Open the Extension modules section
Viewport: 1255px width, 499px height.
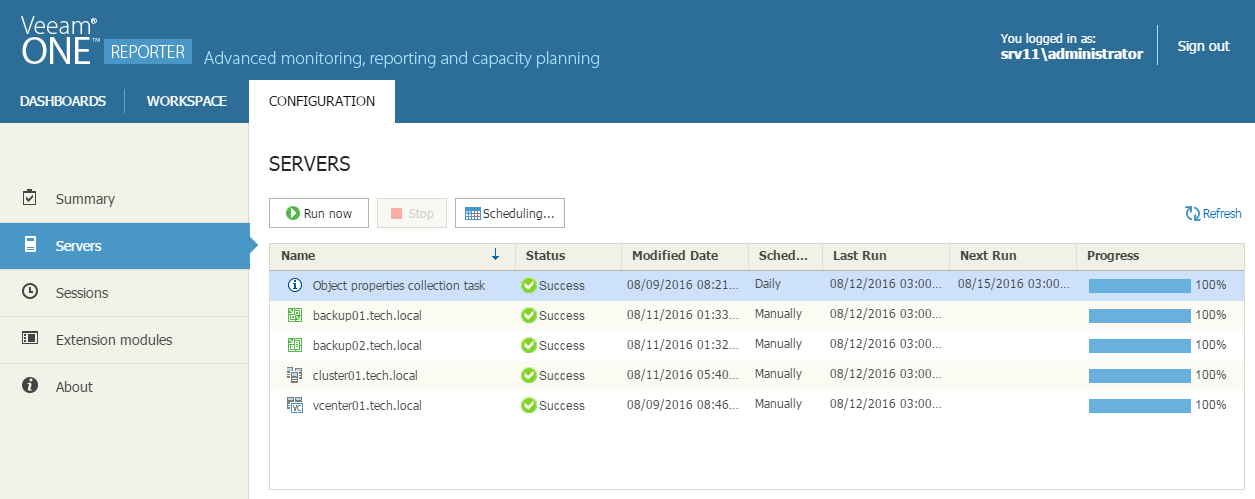pos(124,340)
